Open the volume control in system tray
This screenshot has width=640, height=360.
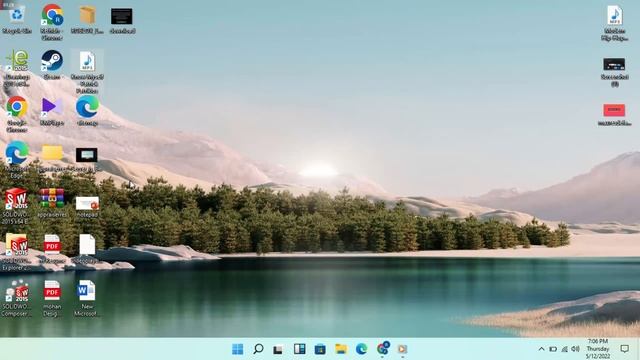[576, 349]
